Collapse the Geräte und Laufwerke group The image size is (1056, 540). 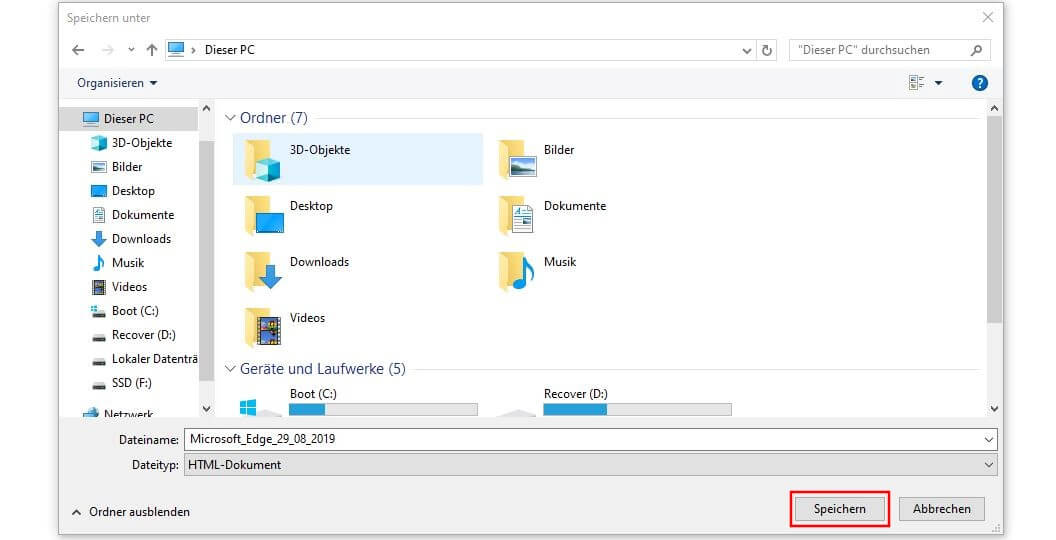tap(230, 369)
